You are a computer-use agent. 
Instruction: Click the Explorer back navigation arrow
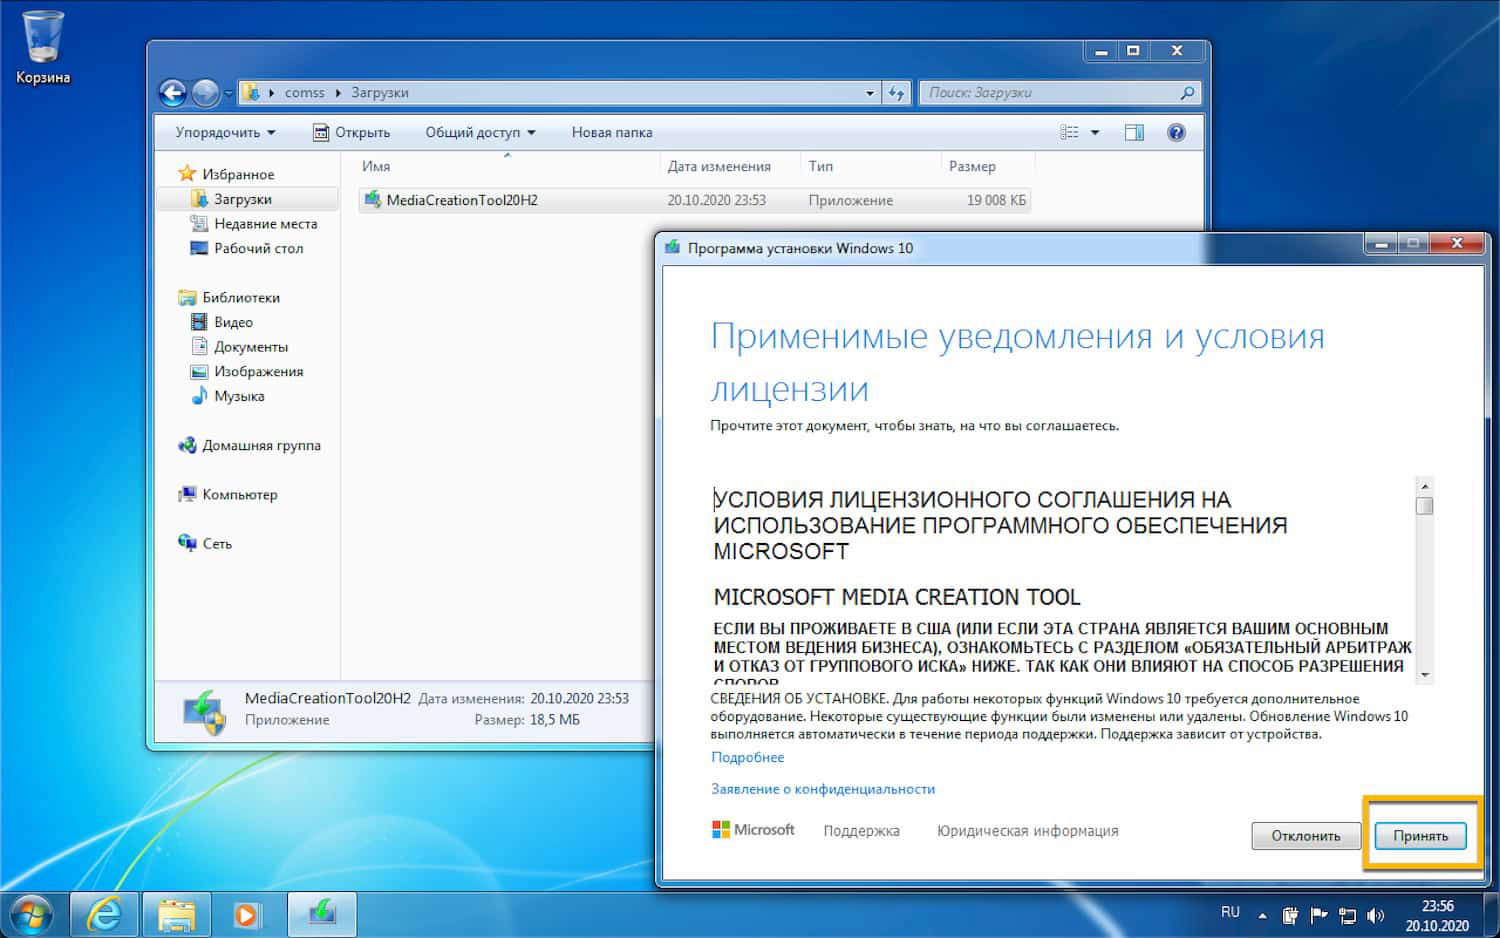[173, 93]
